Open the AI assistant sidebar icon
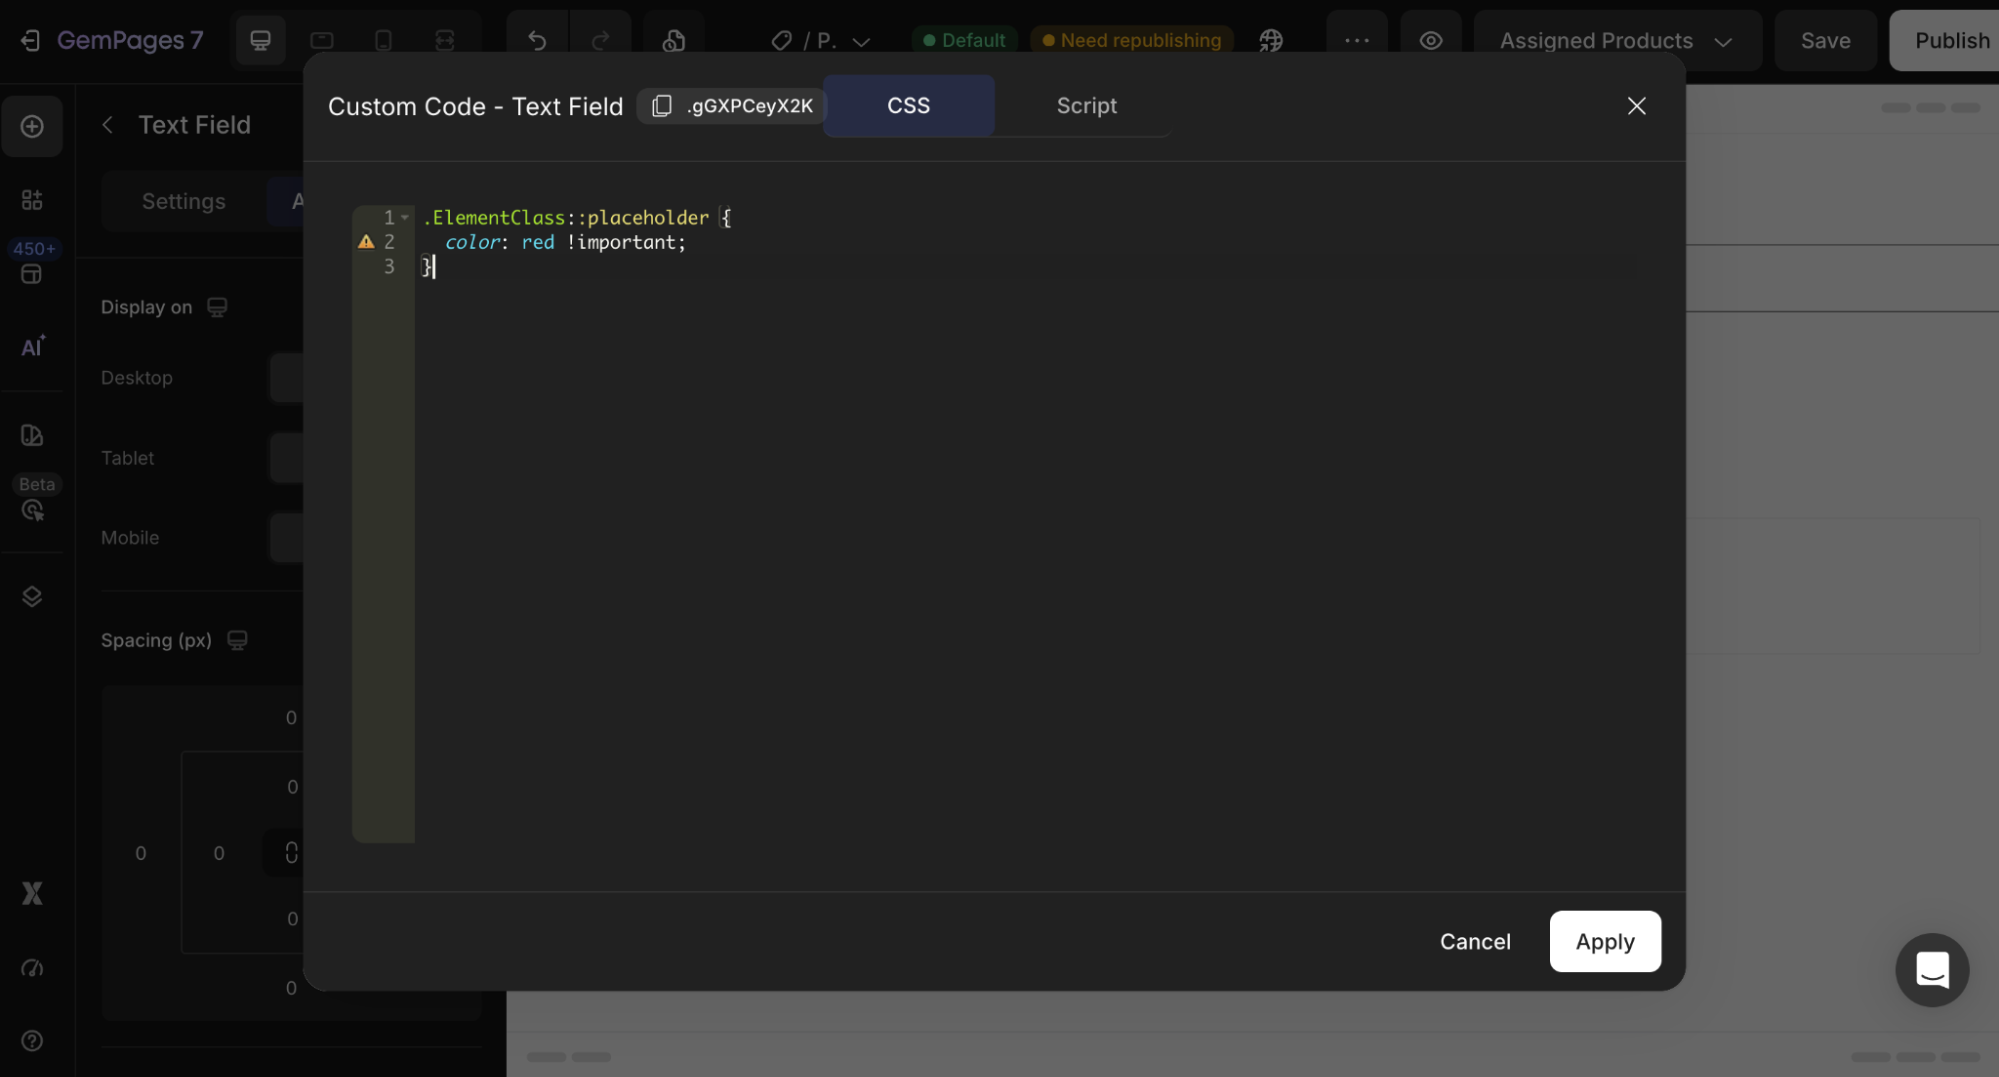This screenshot has height=1077, width=1999. [32, 347]
